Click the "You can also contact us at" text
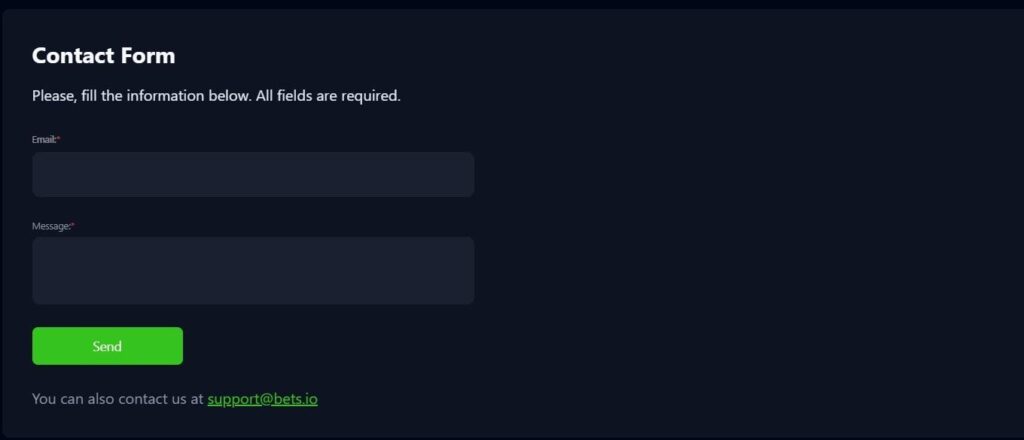This screenshot has height=440, width=1024. pyautogui.click(x=117, y=399)
